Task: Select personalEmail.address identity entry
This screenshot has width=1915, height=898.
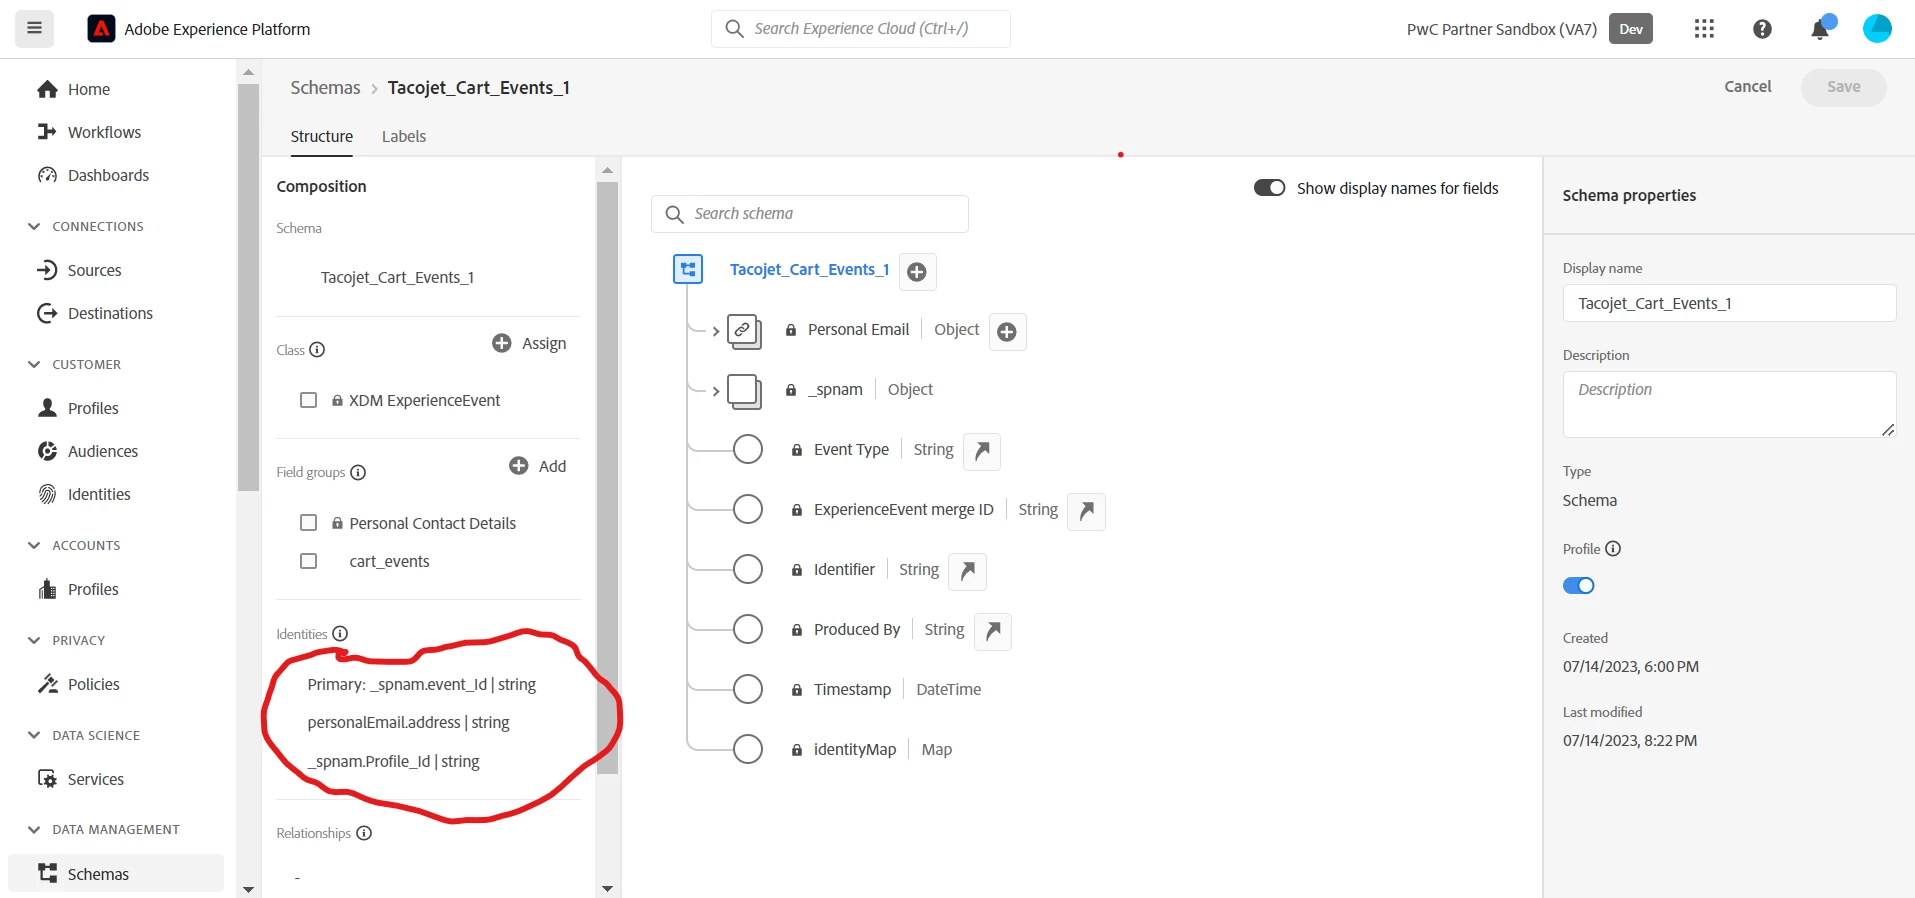Action: (x=409, y=722)
